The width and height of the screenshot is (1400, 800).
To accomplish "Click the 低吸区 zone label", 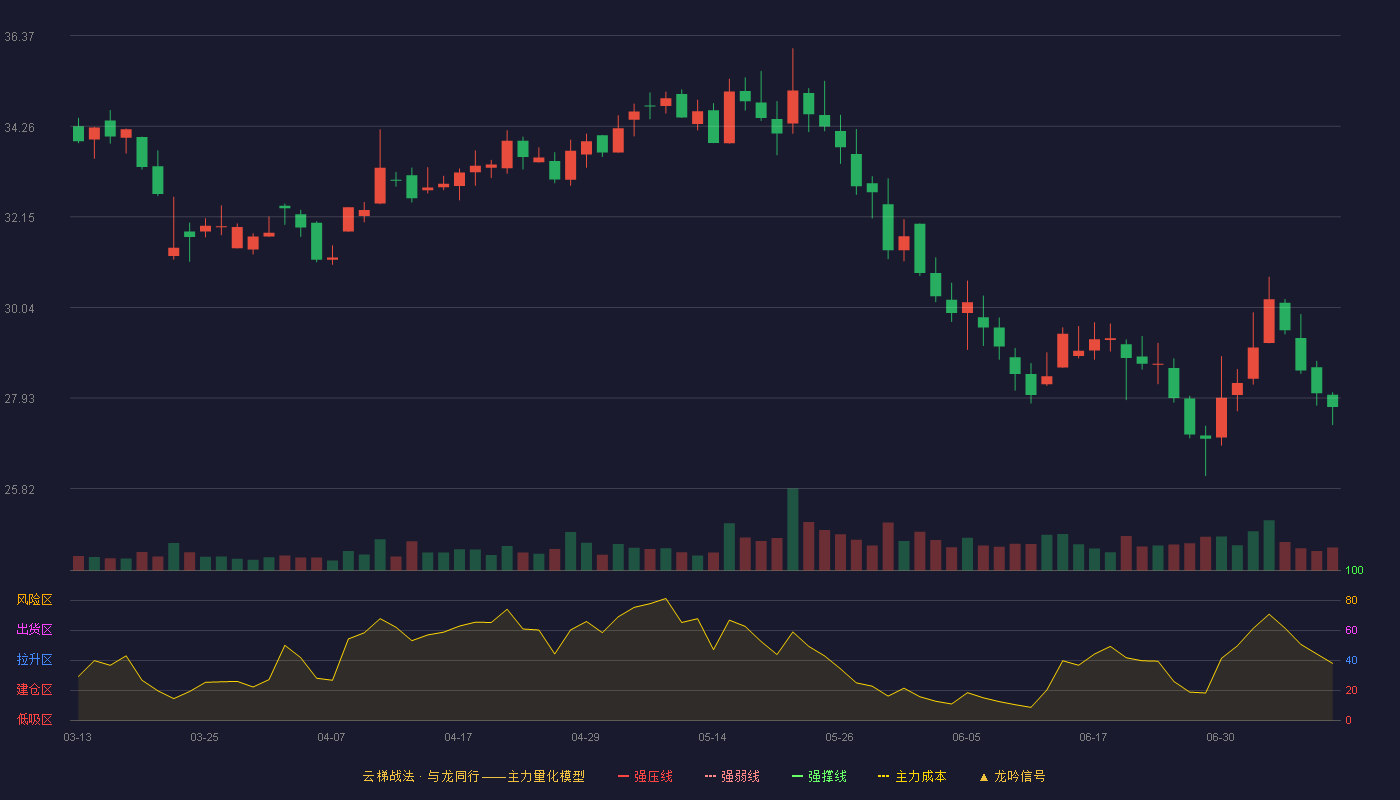I will 34,719.
